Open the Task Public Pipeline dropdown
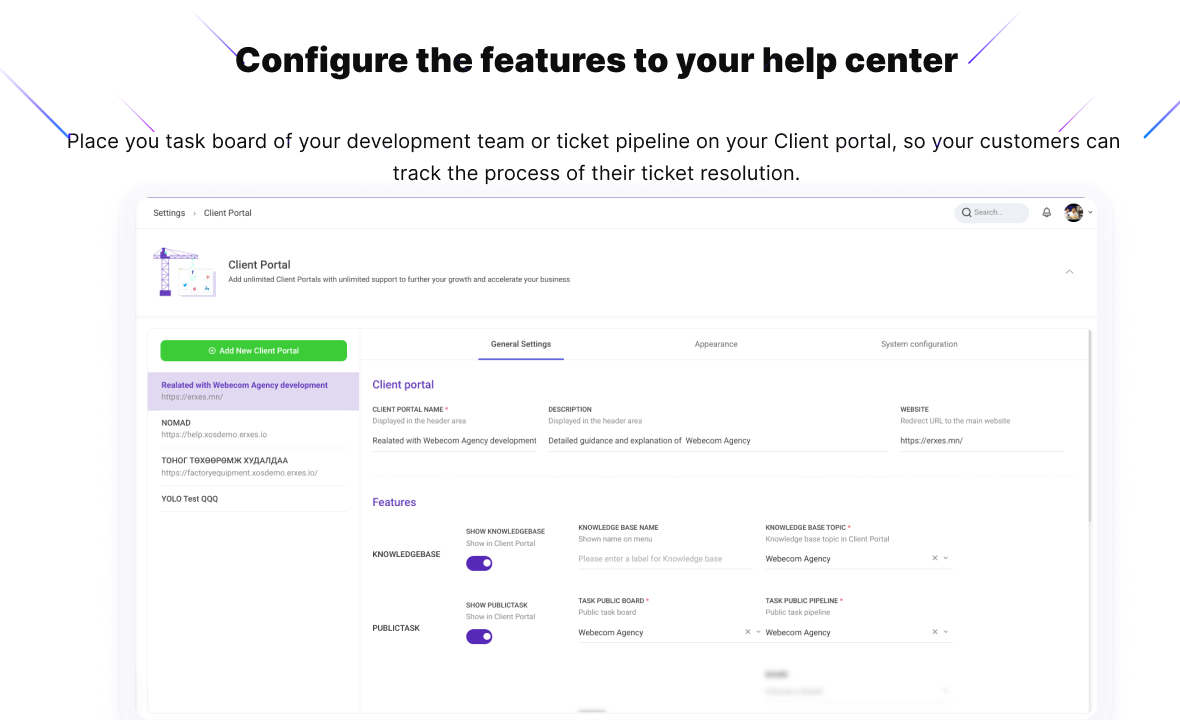This screenshot has height=720, width=1180. pos(946,632)
